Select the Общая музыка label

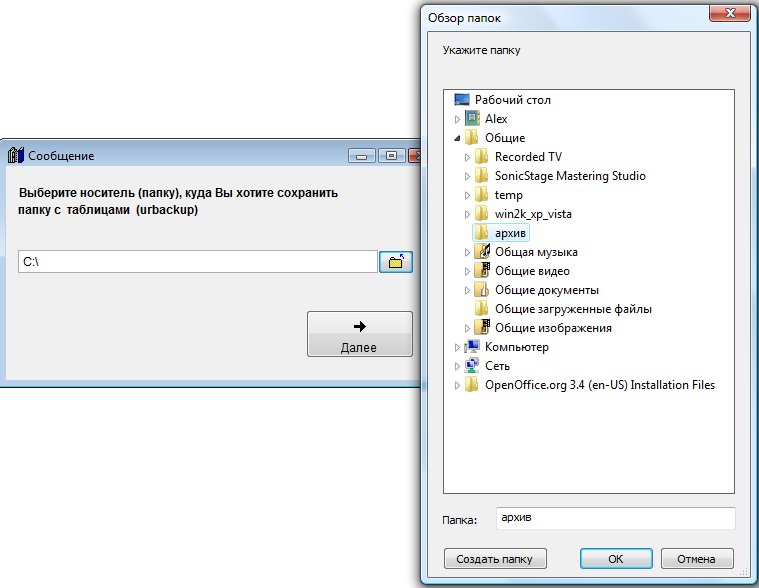536,252
